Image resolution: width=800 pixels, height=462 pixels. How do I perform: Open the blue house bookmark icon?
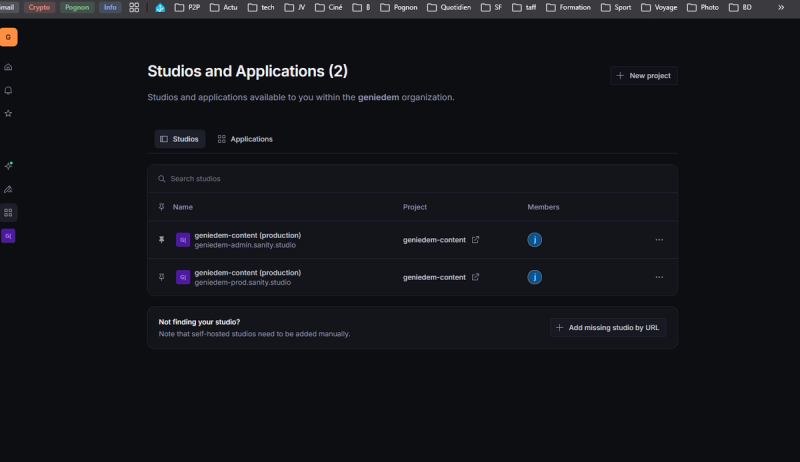[160, 7]
